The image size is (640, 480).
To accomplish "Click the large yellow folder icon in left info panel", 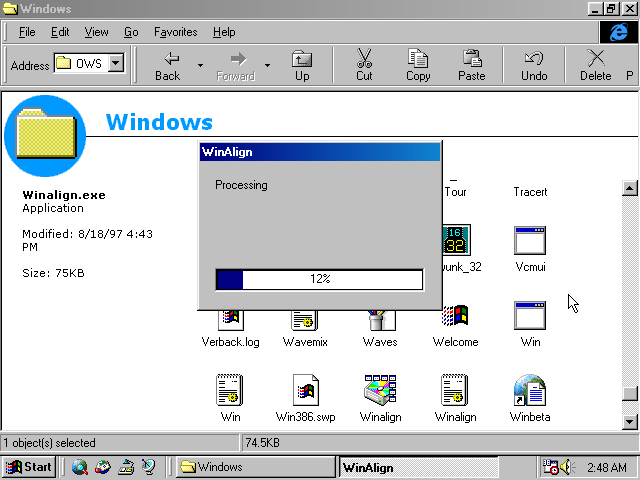I will click(45, 133).
